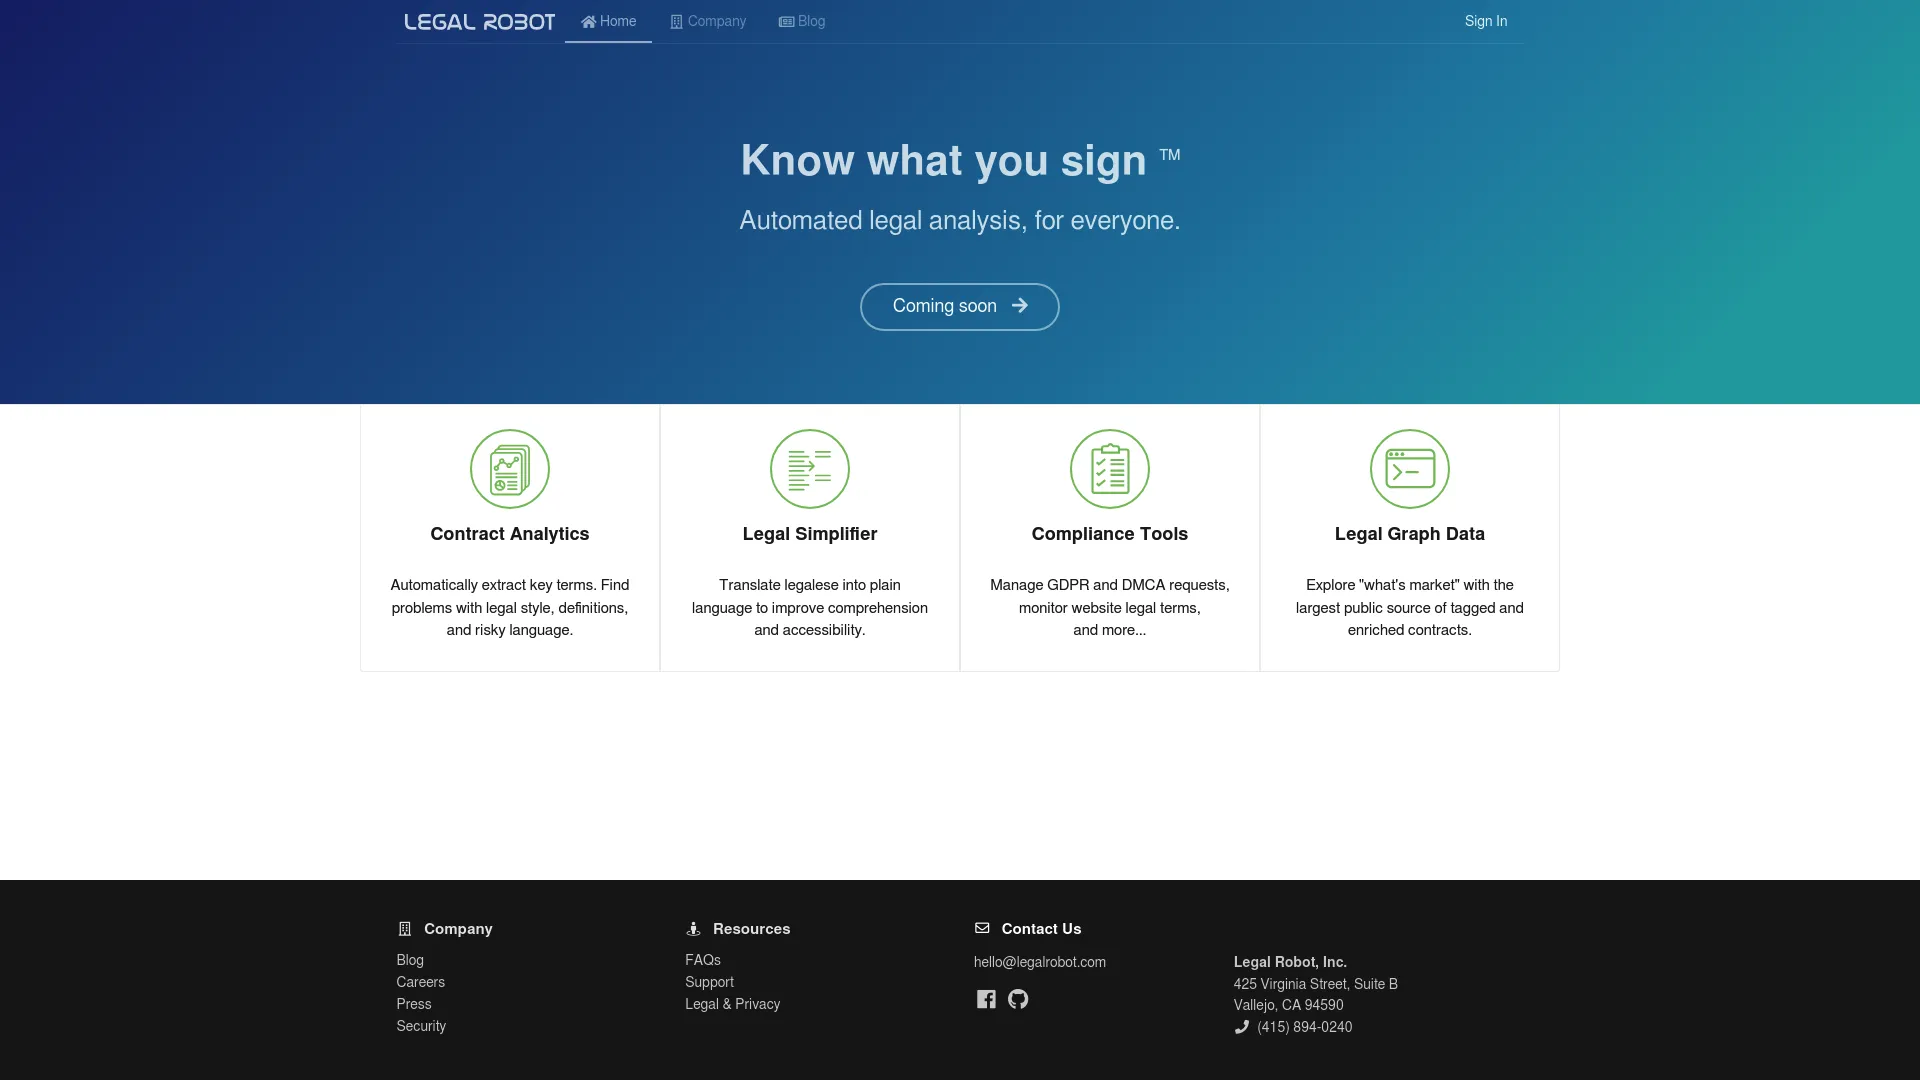
Task: Select the Legal Graph Data heading
Action: [1410, 534]
